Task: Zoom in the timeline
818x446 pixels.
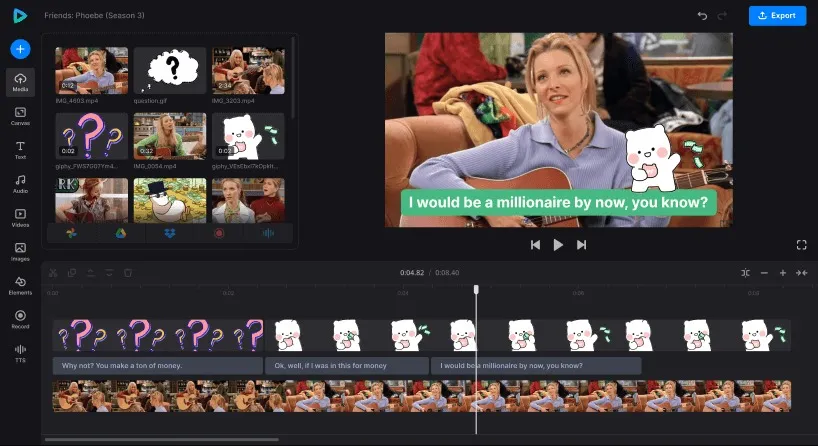Action: pyautogui.click(x=783, y=273)
